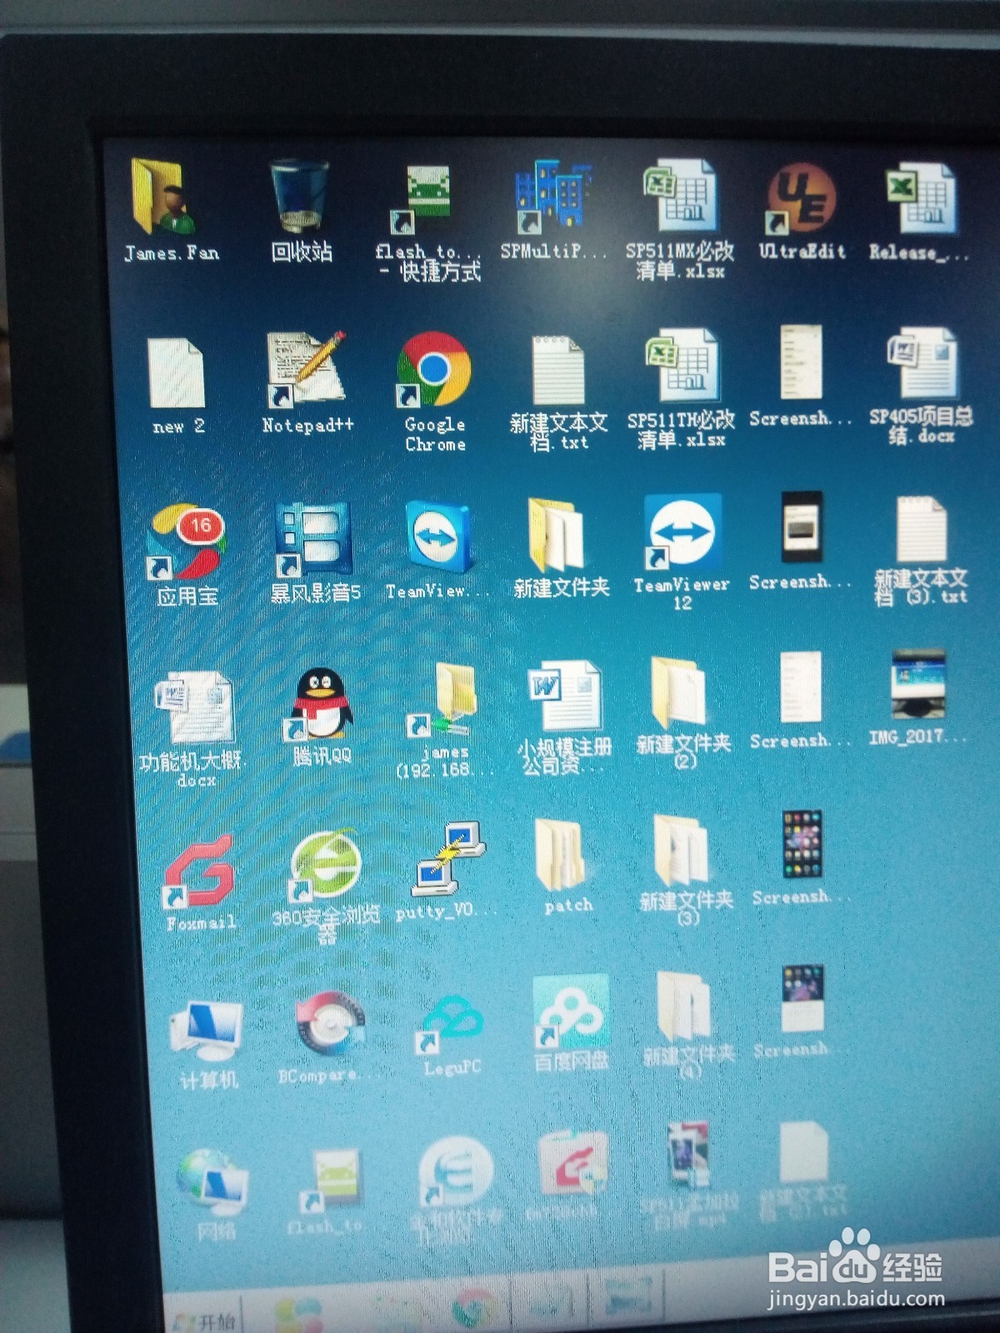Open james (192.168... network folder shortcut
Screen dimensions: 1000x1333
(x=445, y=720)
